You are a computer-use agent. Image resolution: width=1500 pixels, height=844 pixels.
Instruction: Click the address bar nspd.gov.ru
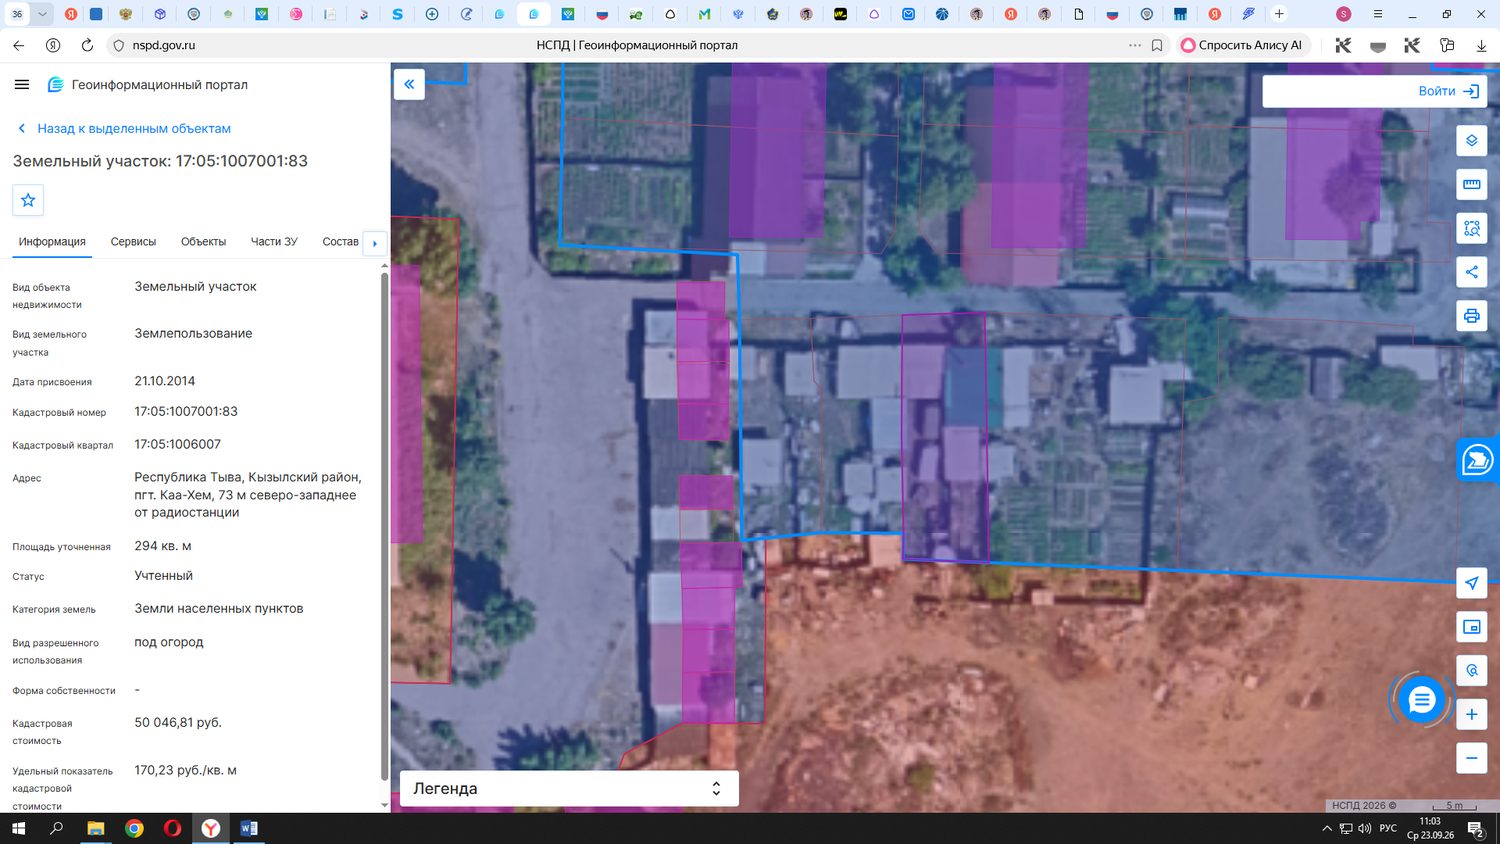click(x=164, y=45)
